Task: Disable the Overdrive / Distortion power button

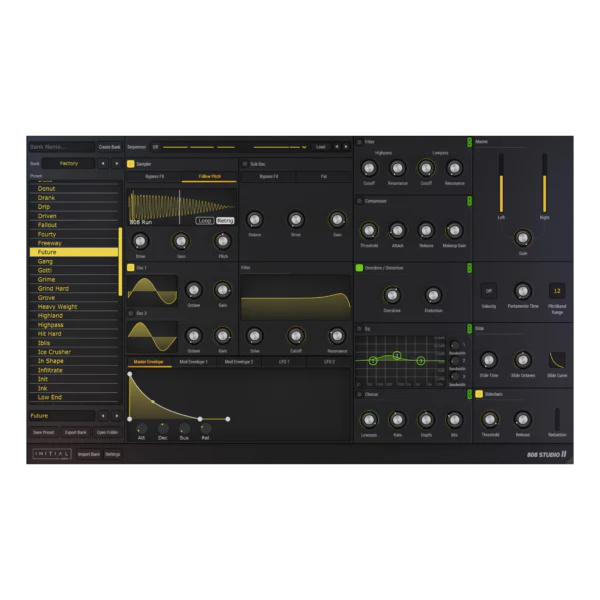Action: pos(359,268)
